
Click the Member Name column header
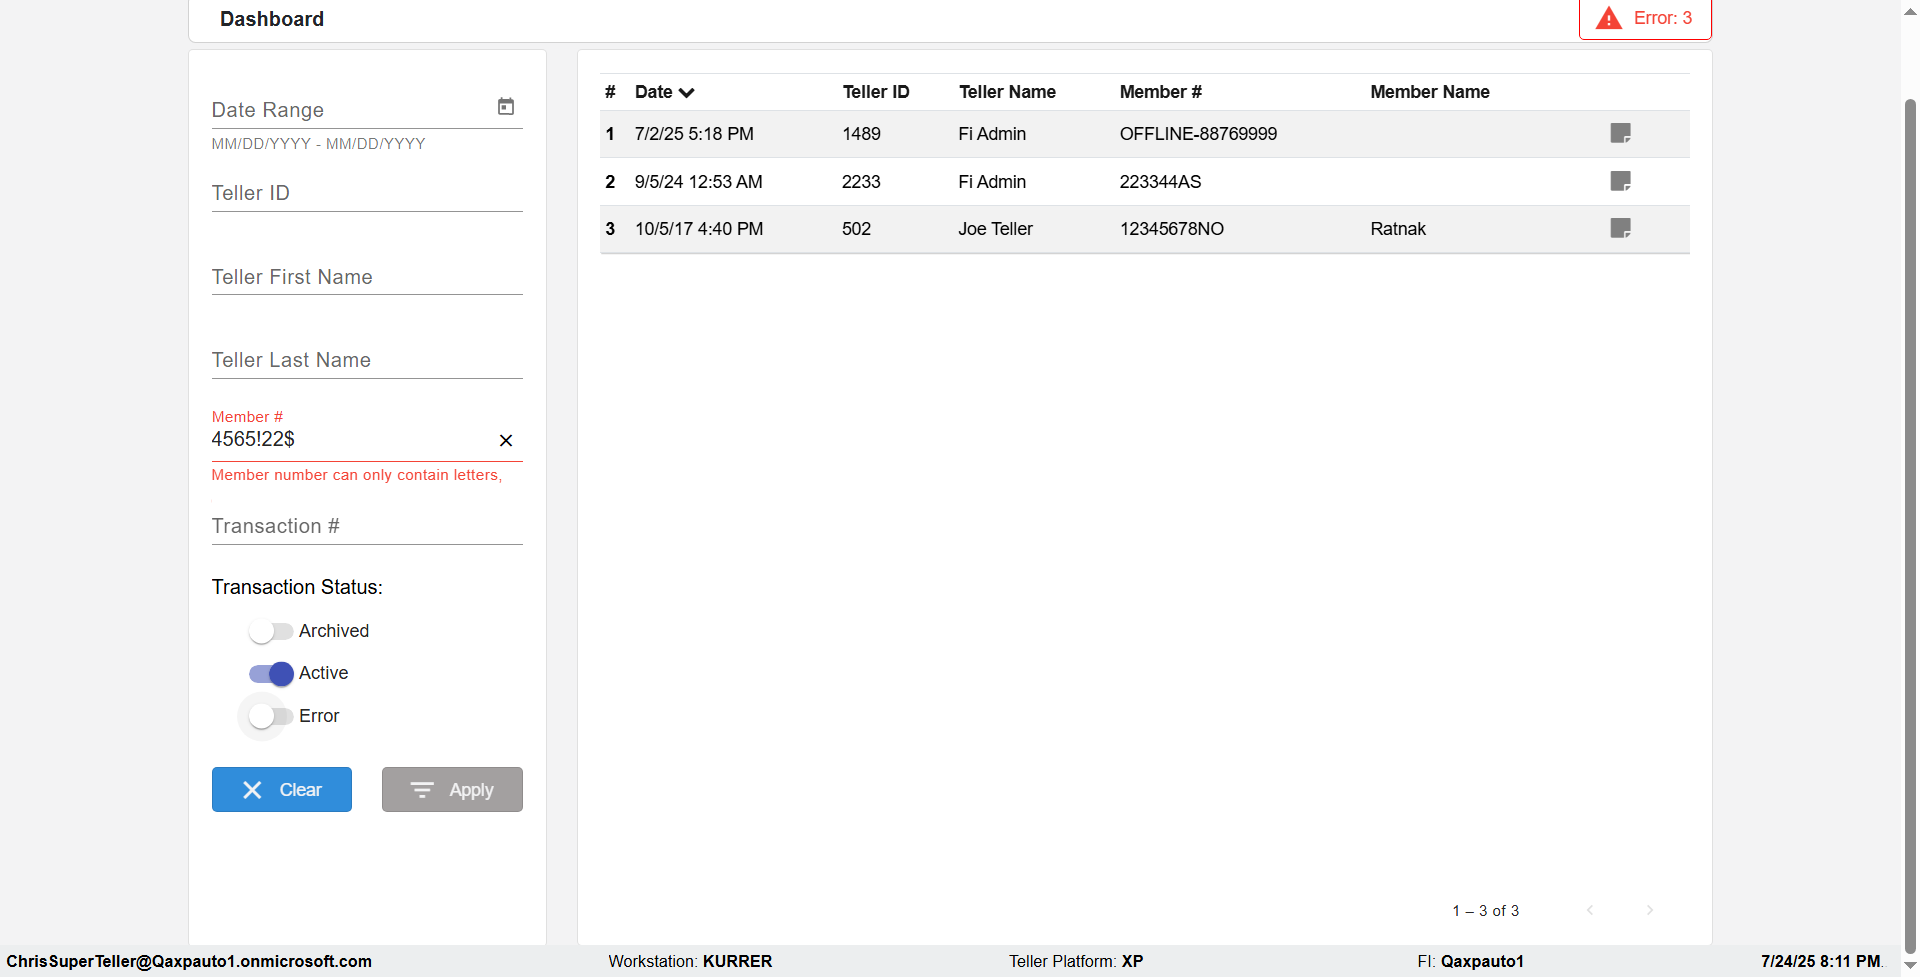click(1429, 92)
